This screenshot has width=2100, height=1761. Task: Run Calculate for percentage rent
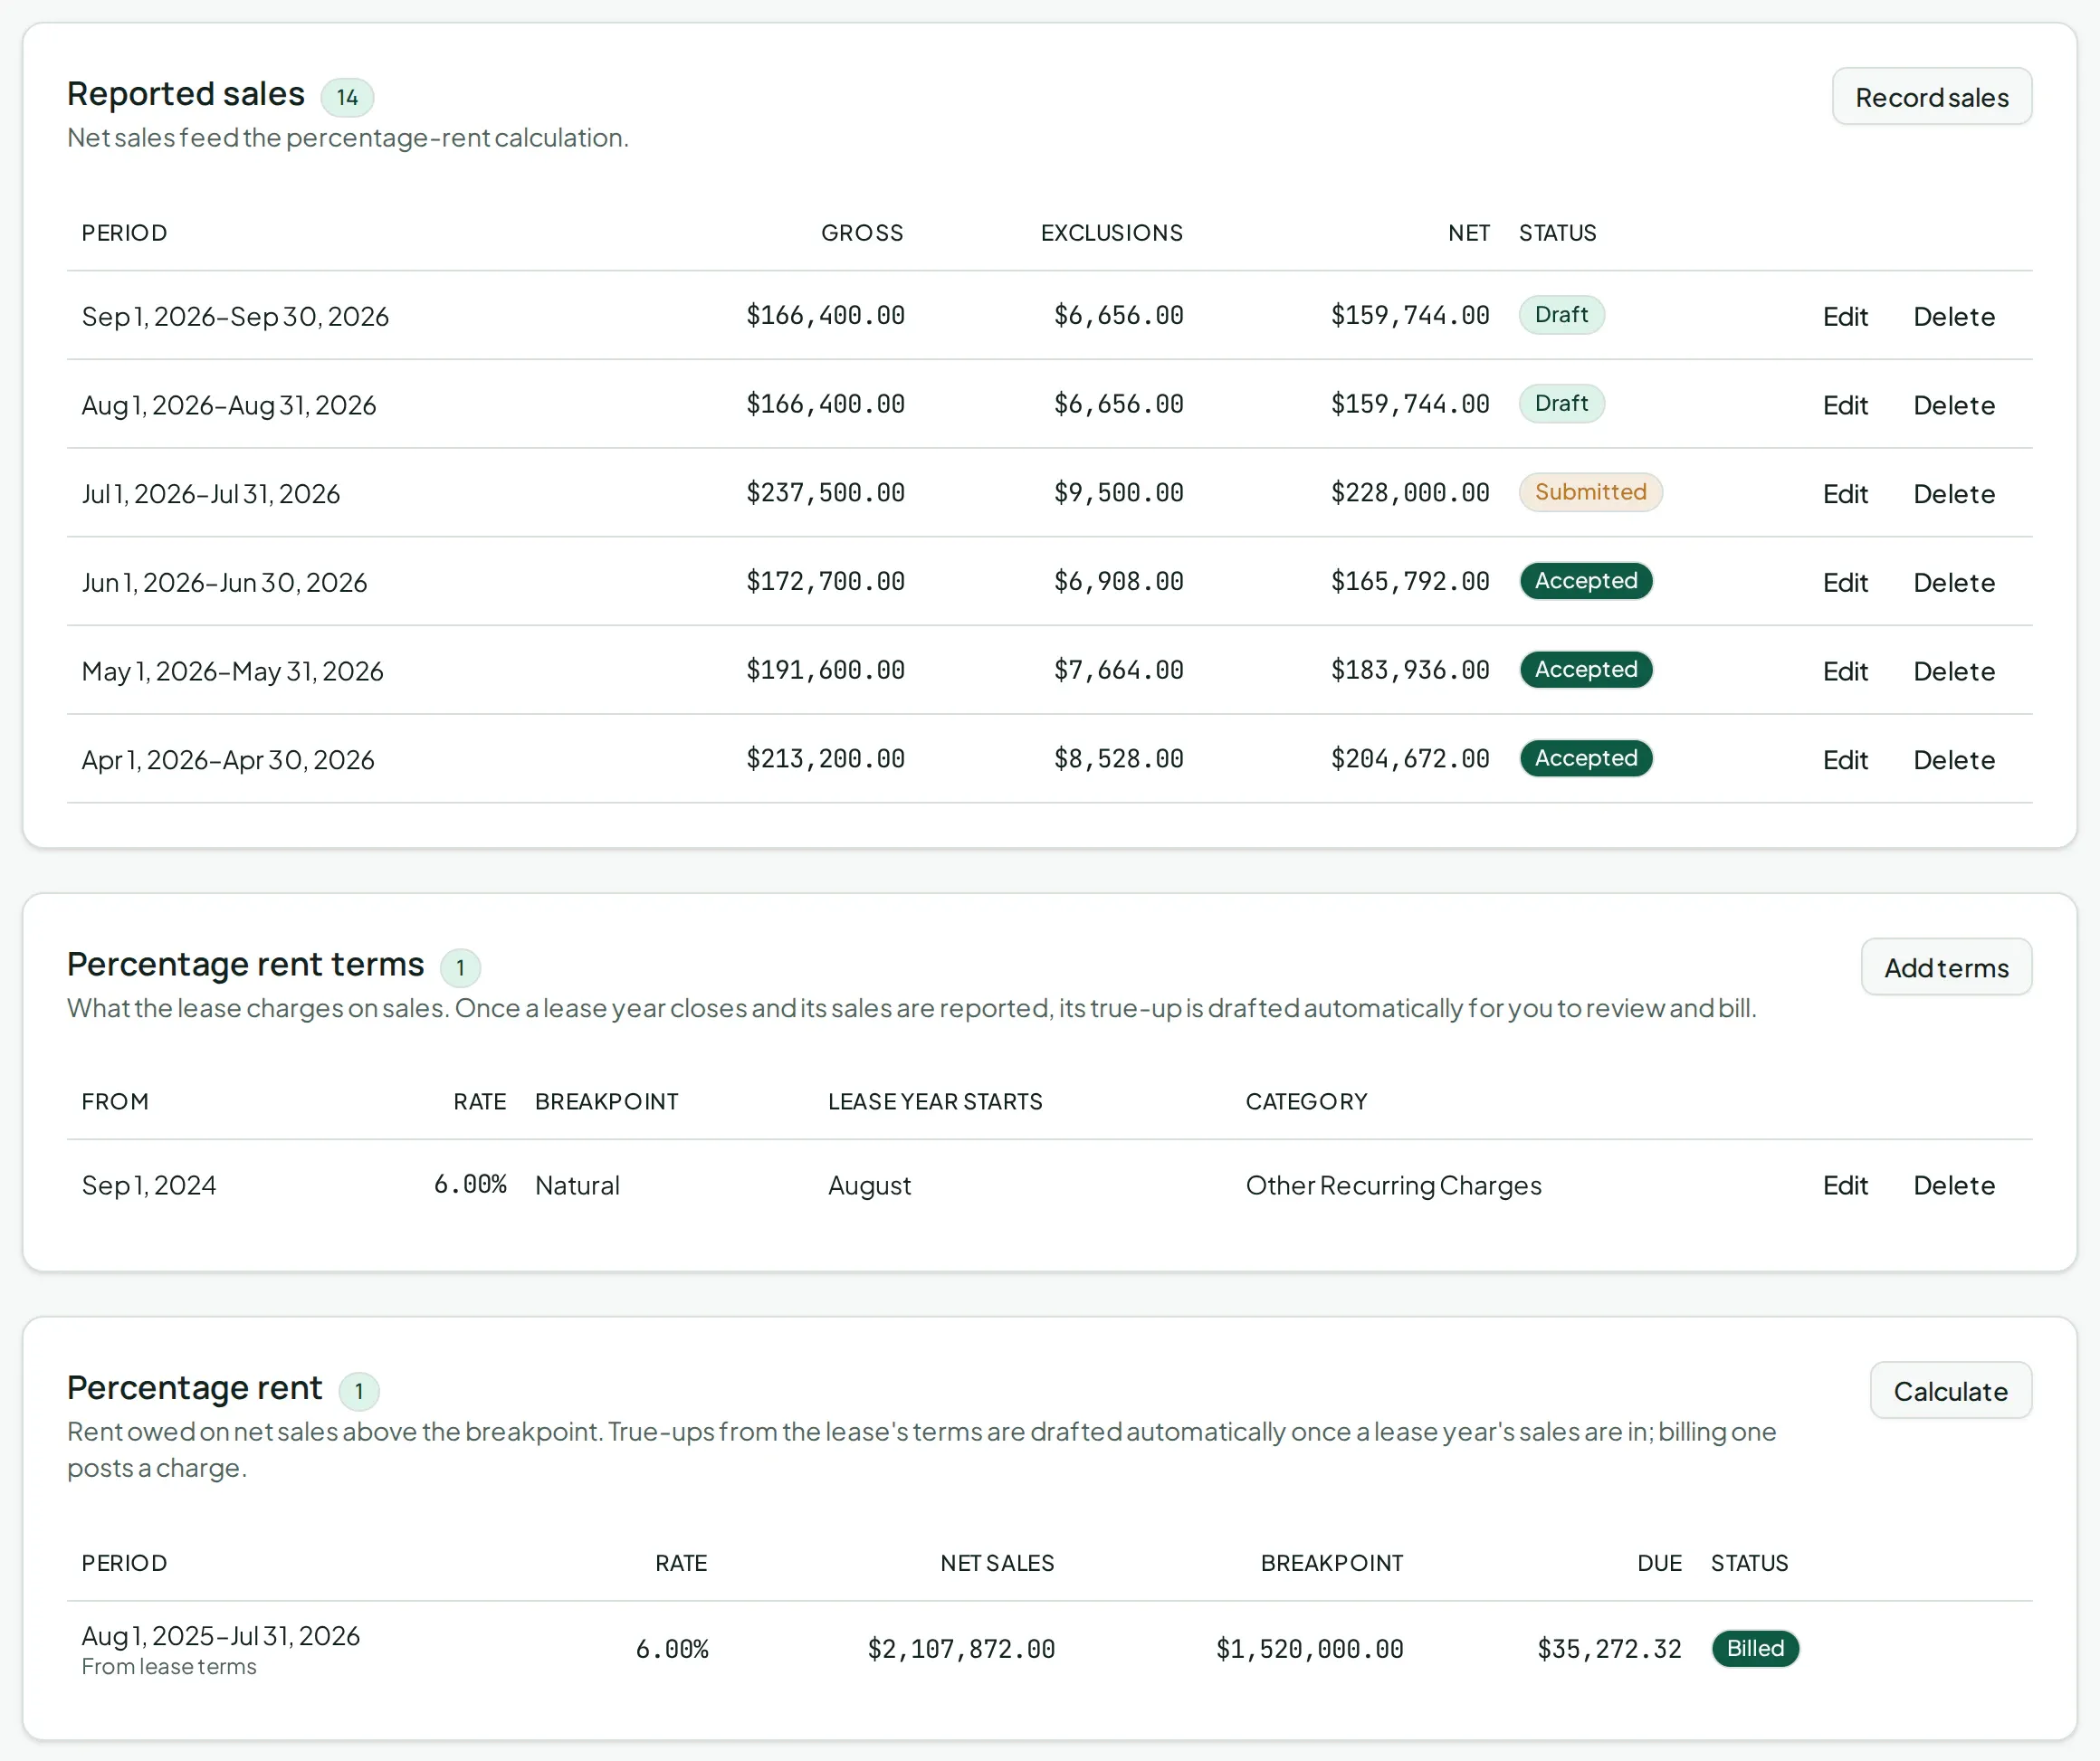coord(1950,1390)
